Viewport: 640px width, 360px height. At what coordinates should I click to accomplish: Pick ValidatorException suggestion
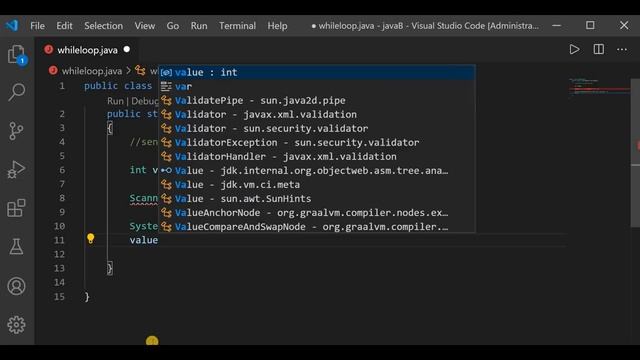[x=317, y=142]
